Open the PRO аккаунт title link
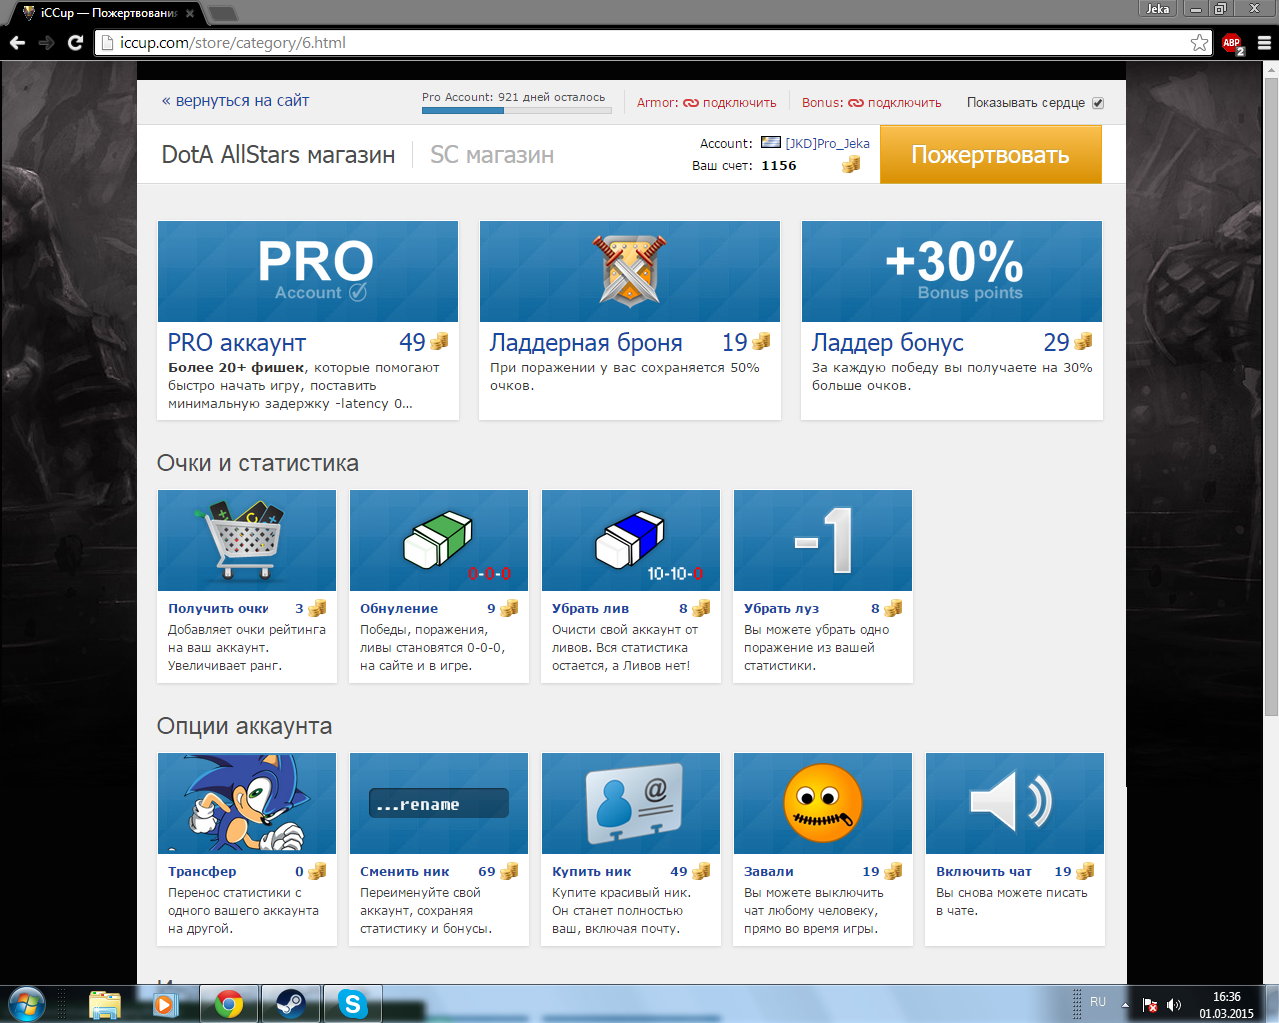Viewport: 1279px width, 1023px height. pyautogui.click(x=237, y=343)
